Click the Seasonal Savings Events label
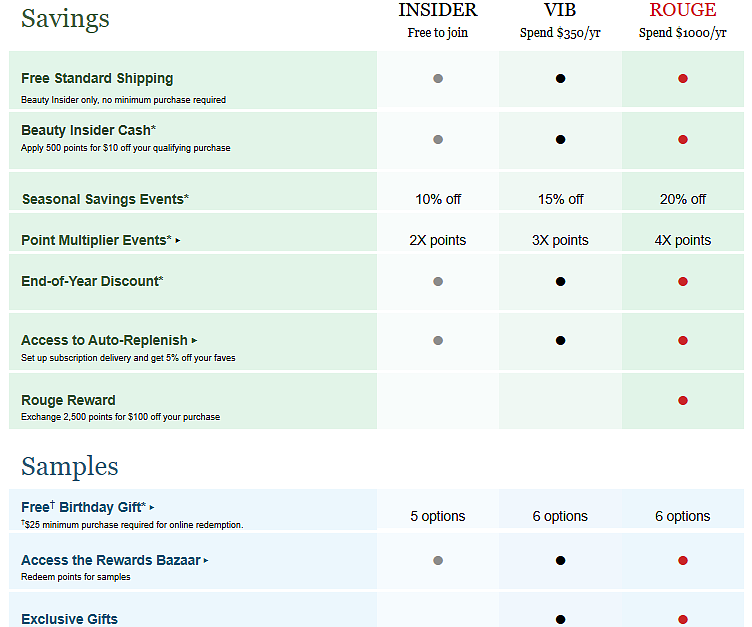The width and height of the screenshot is (752, 627). tap(106, 199)
